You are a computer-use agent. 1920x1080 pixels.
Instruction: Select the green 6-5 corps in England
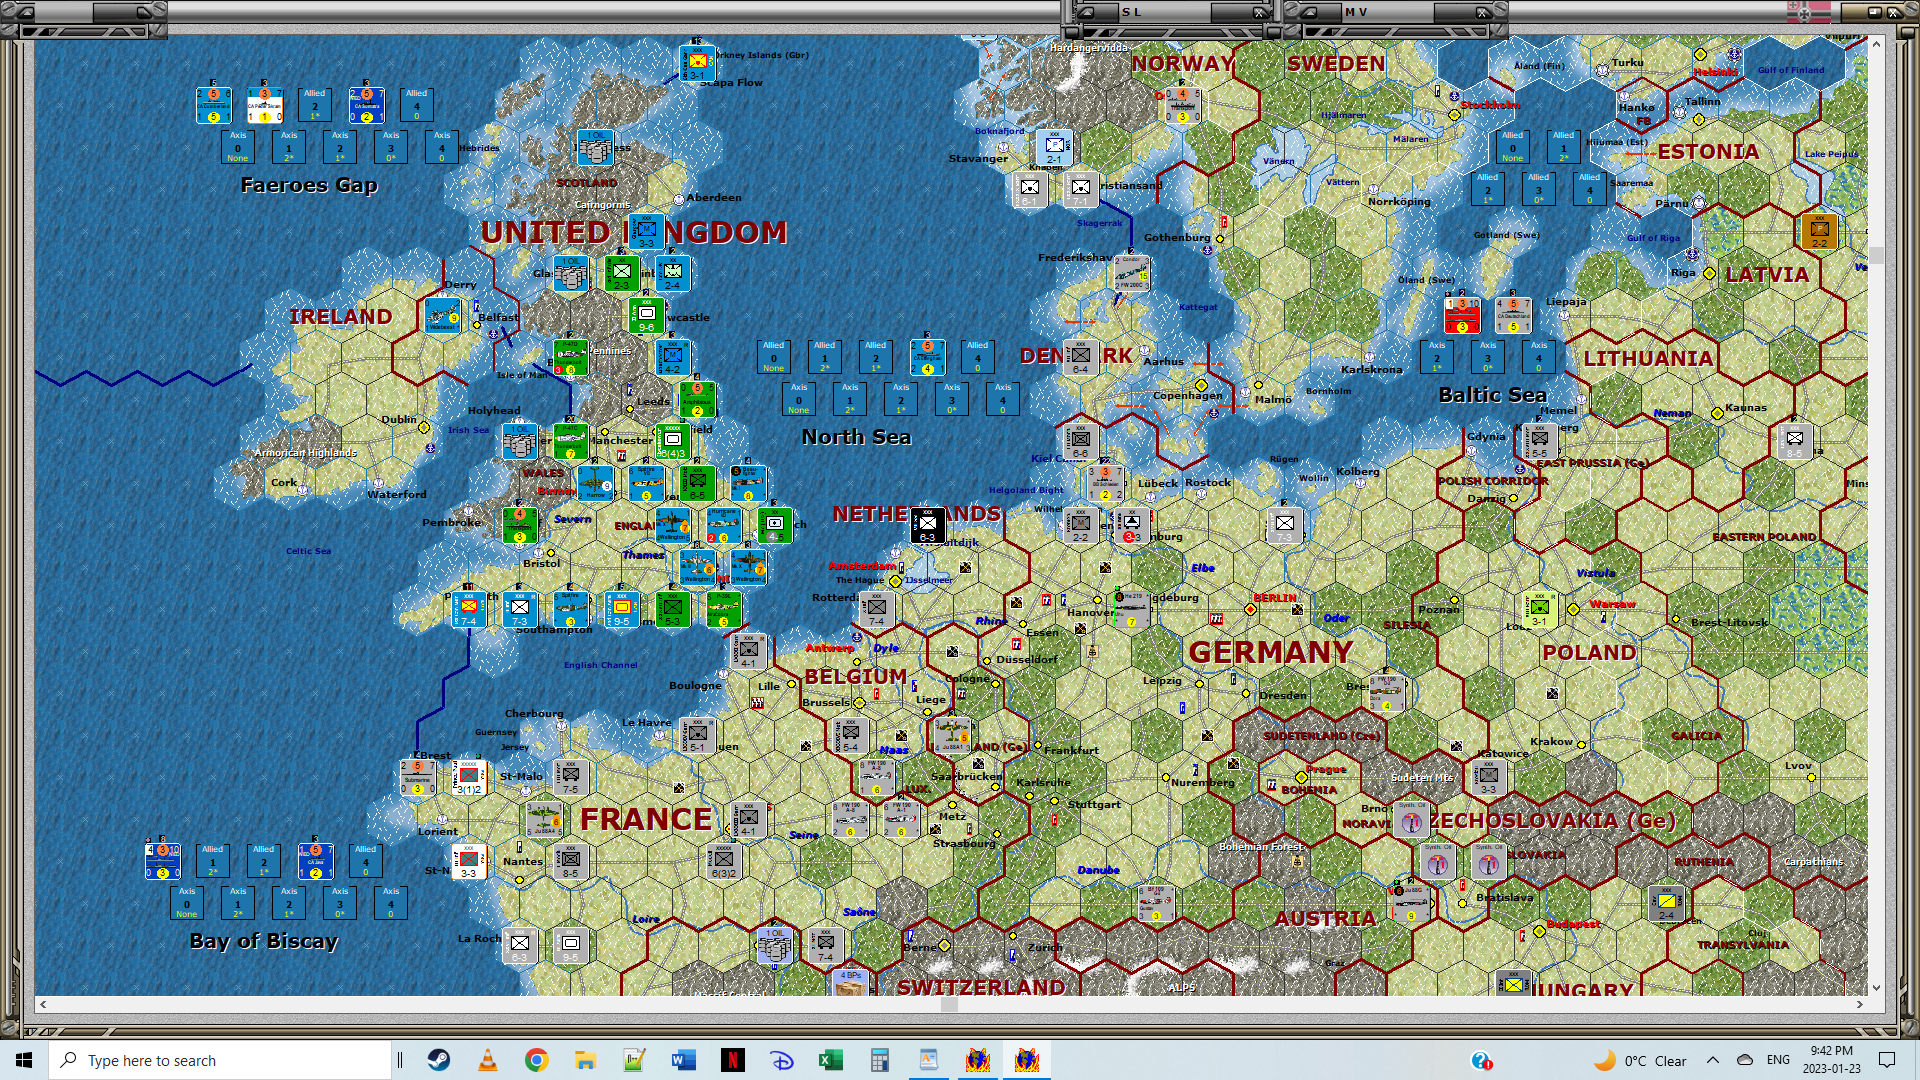tap(697, 483)
